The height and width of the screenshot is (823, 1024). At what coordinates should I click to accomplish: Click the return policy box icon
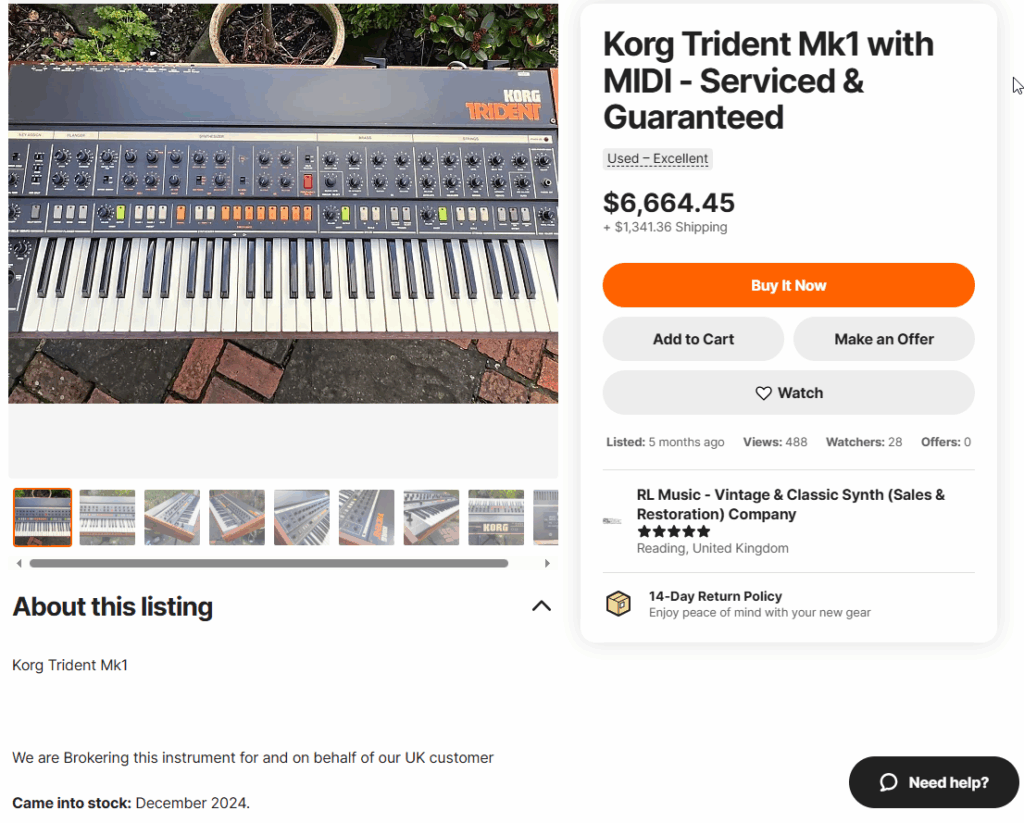point(619,604)
